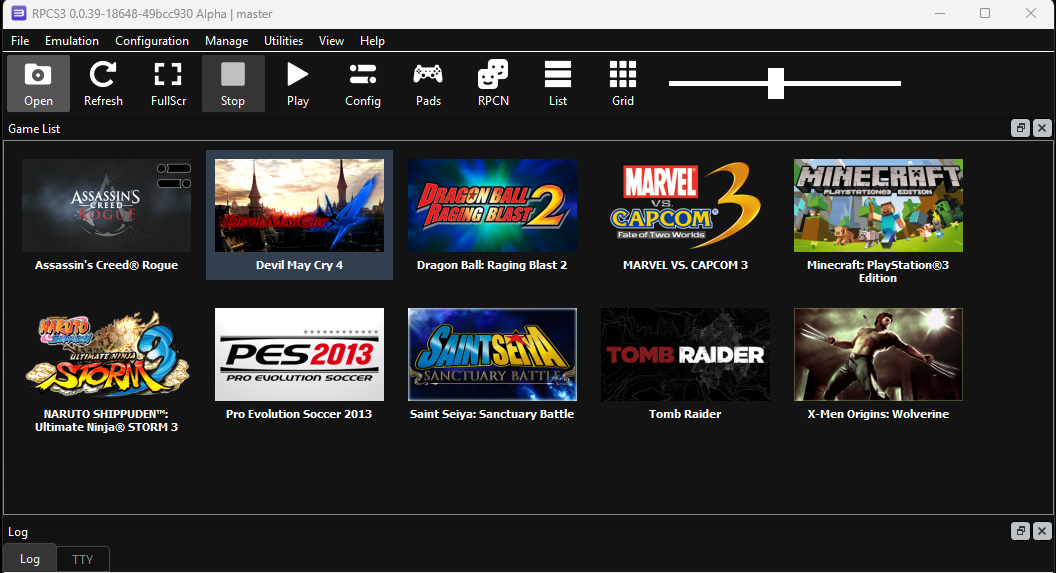Float the Log panel

1020,531
